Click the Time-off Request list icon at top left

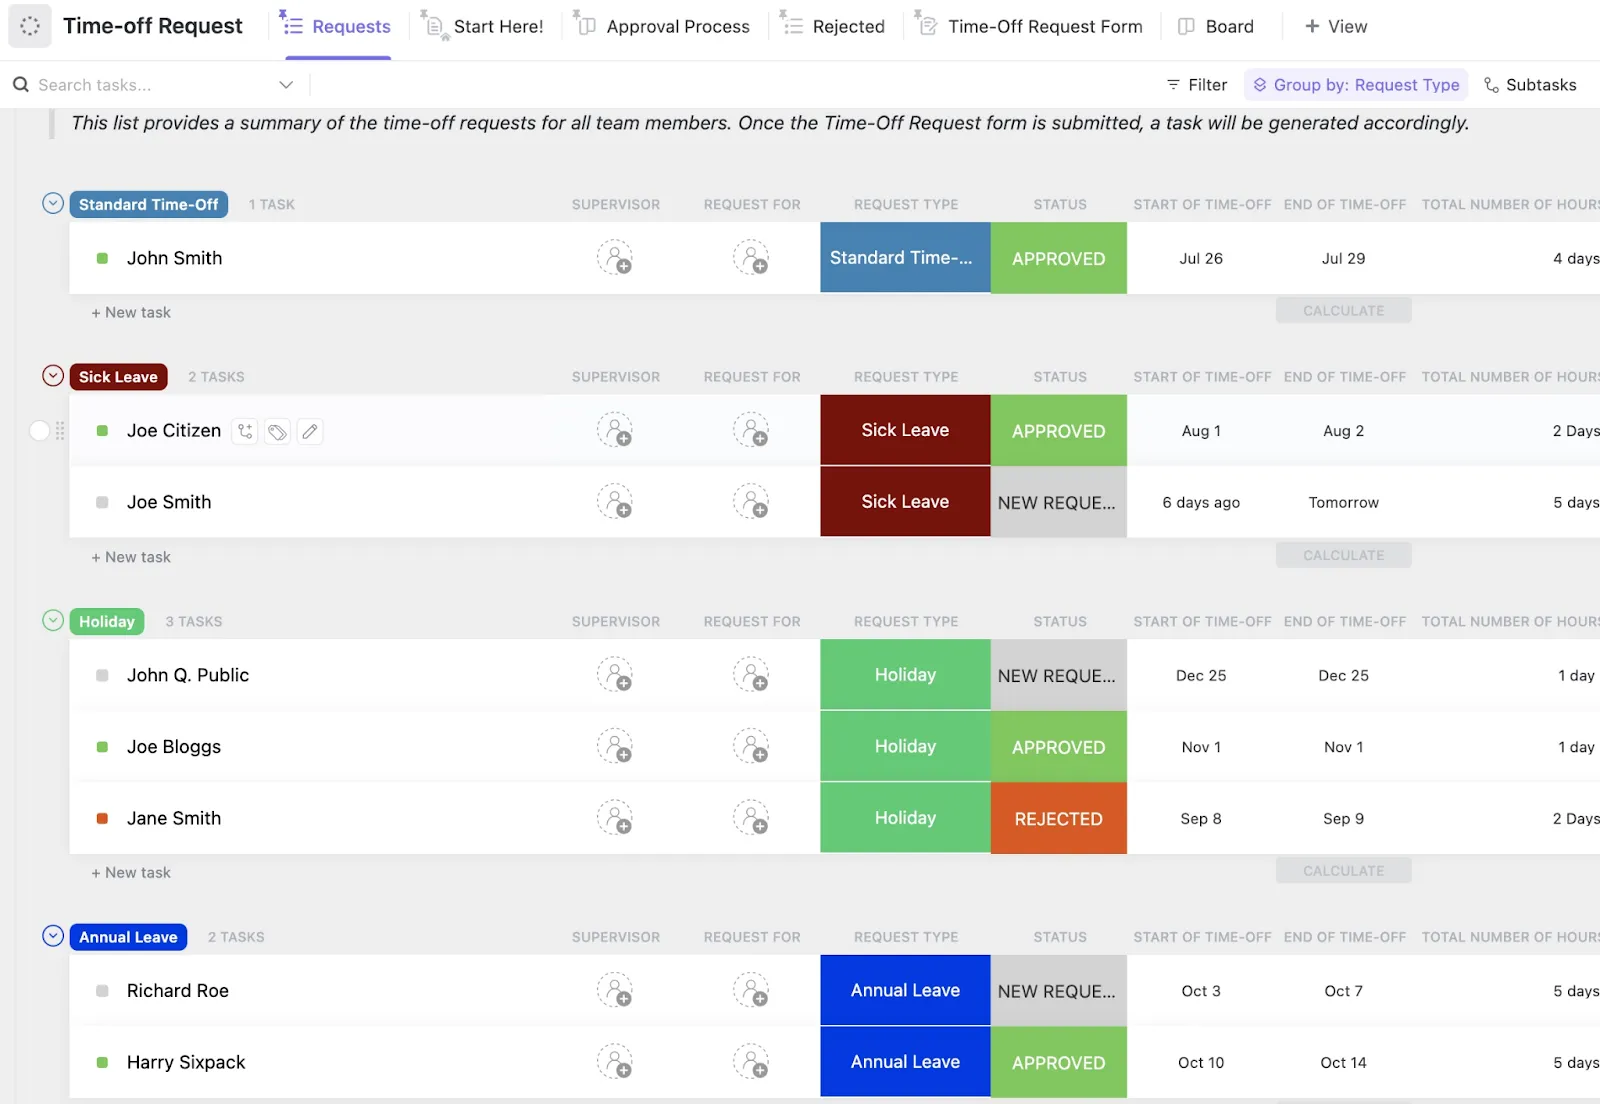[x=30, y=26]
